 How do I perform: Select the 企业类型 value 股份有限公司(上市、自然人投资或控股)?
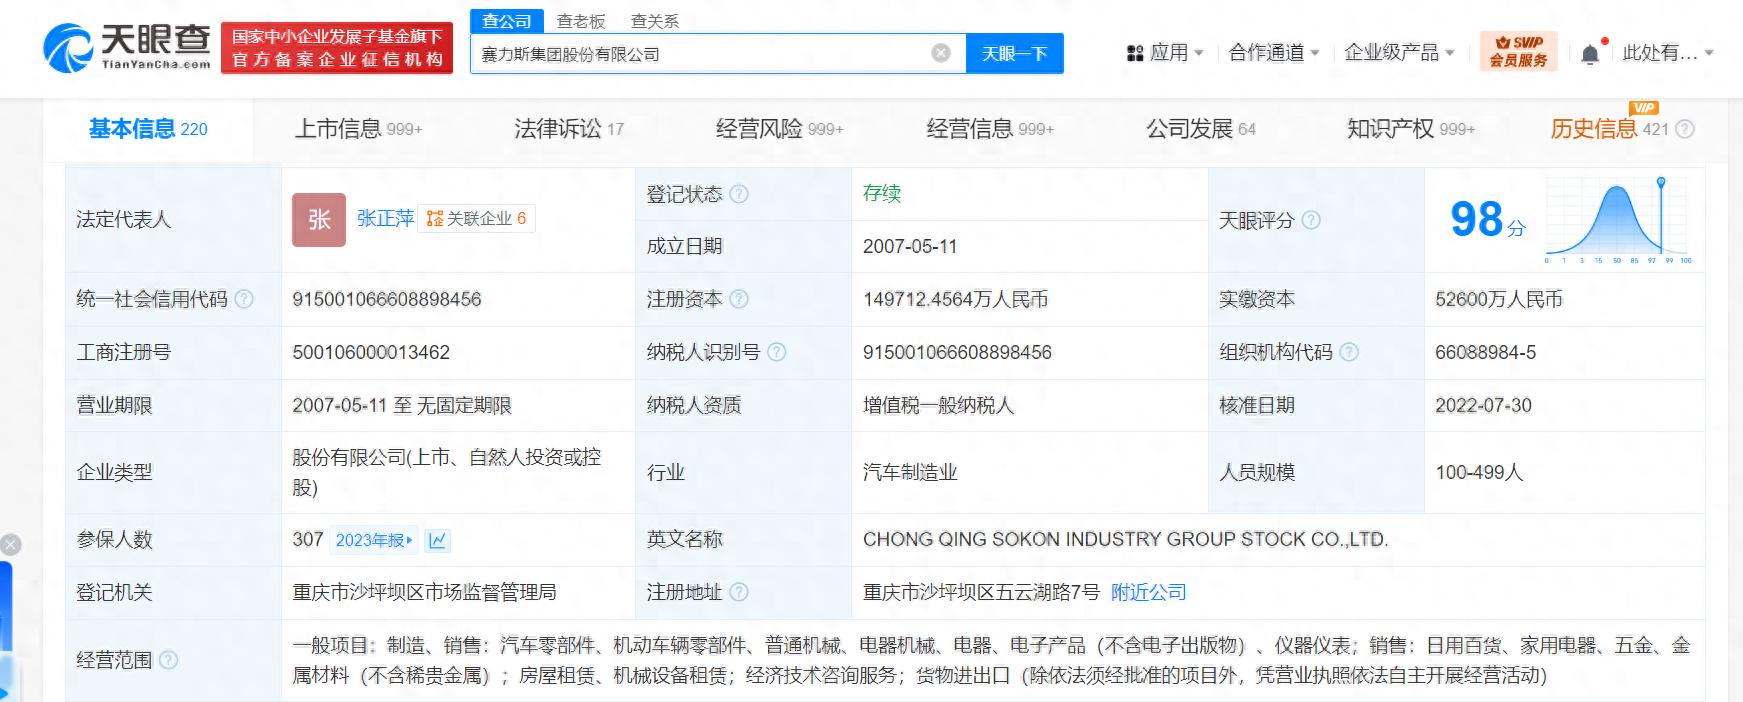point(447,472)
